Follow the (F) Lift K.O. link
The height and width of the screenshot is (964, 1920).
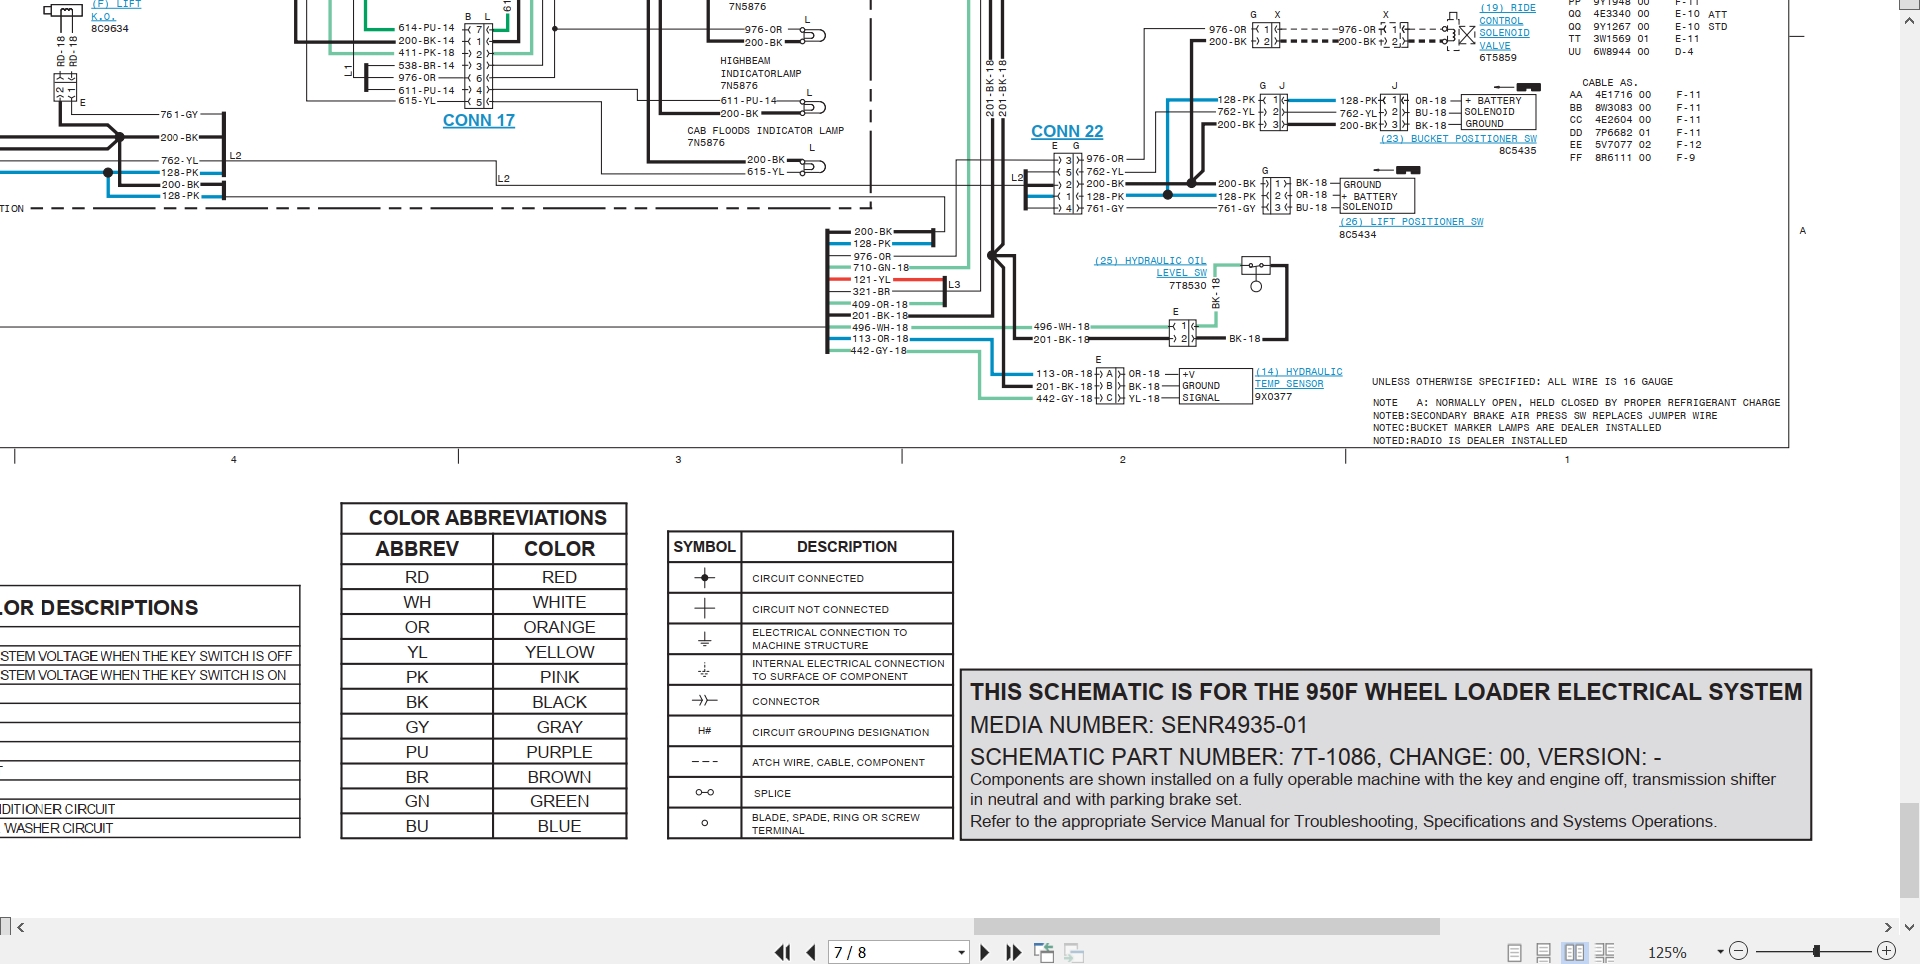(116, 10)
